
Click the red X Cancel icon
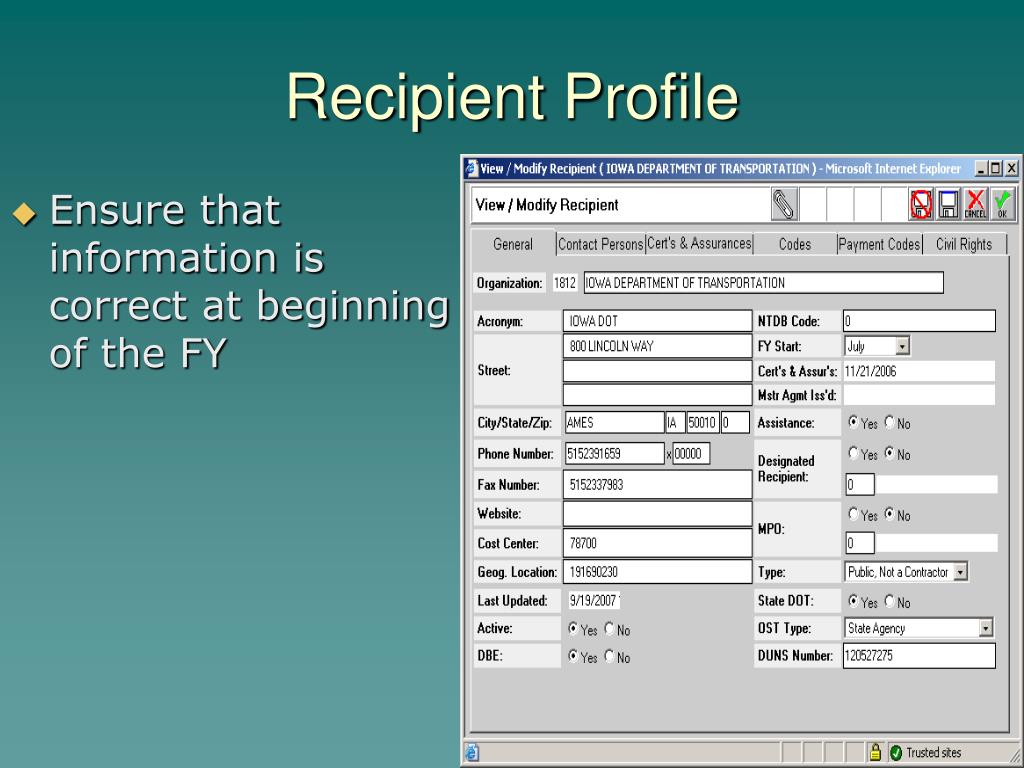coord(976,204)
